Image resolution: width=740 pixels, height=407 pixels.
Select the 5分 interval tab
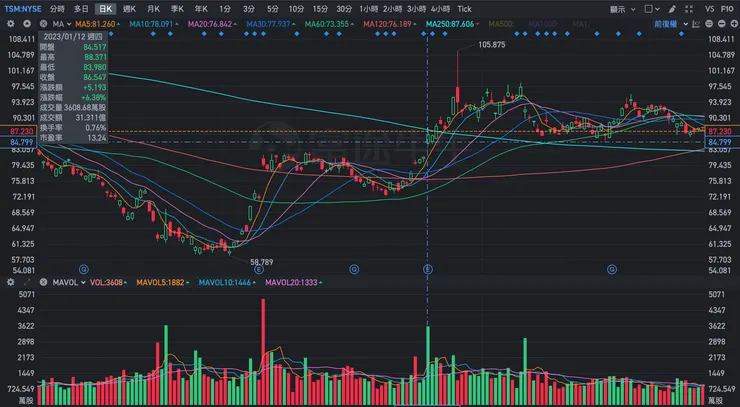coord(272,9)
